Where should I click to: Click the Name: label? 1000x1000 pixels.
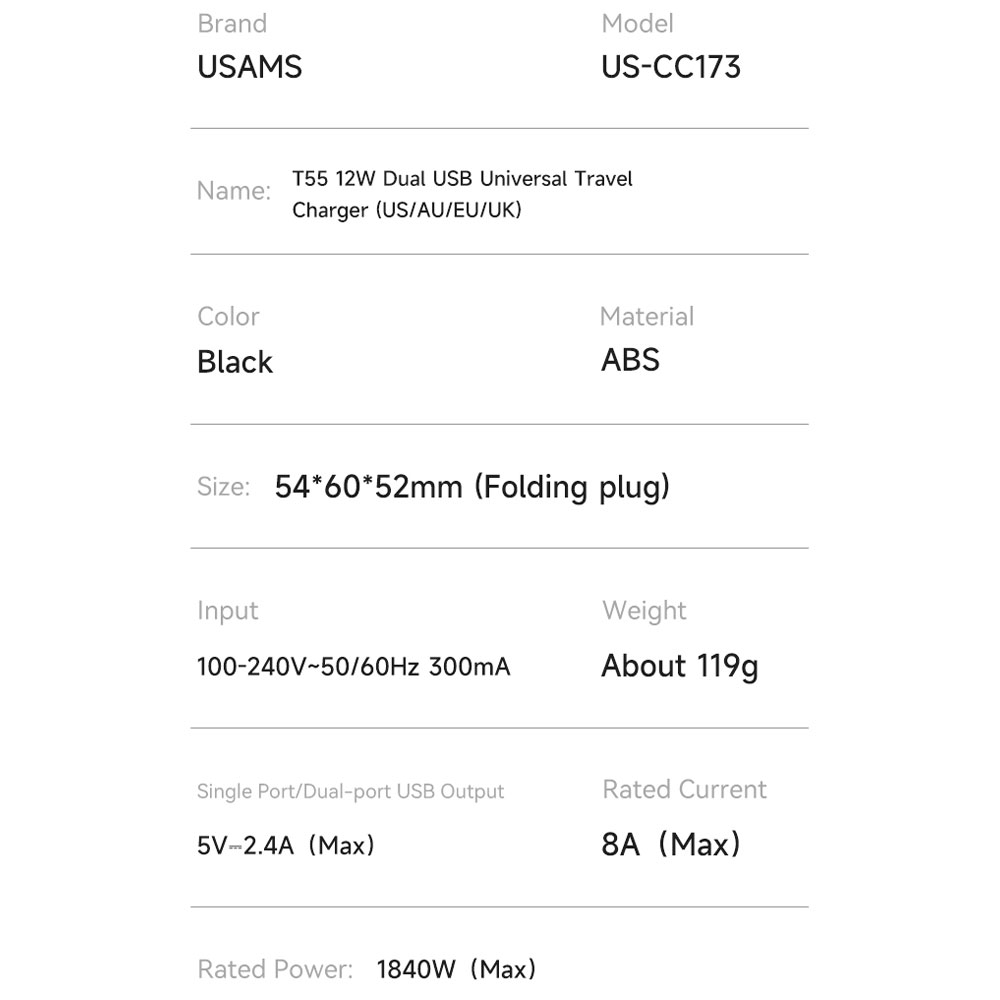pos(233,191)
